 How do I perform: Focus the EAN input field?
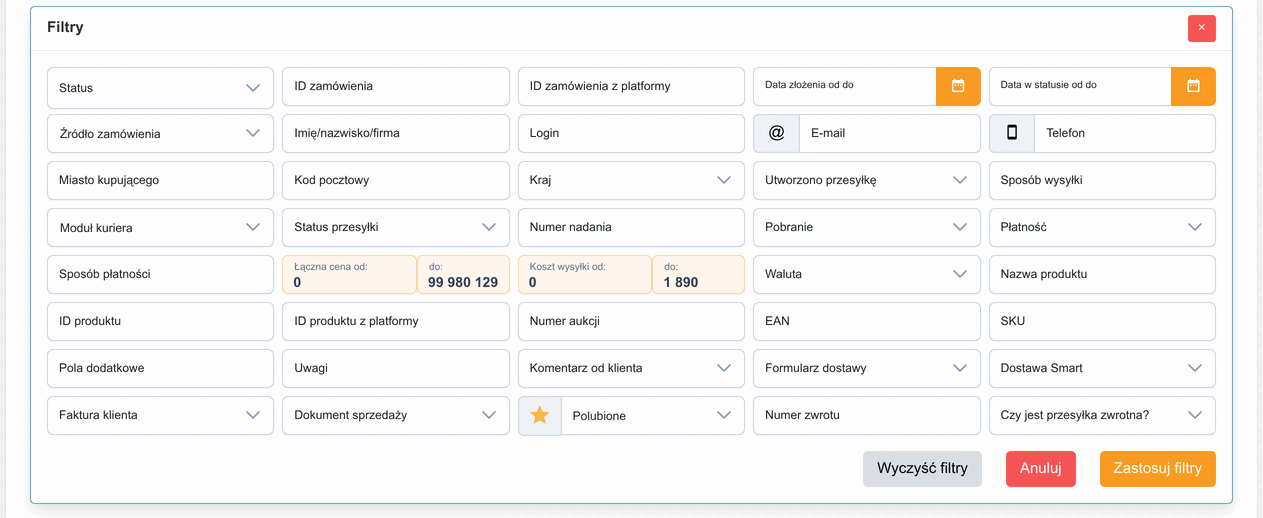click(866, 321)
